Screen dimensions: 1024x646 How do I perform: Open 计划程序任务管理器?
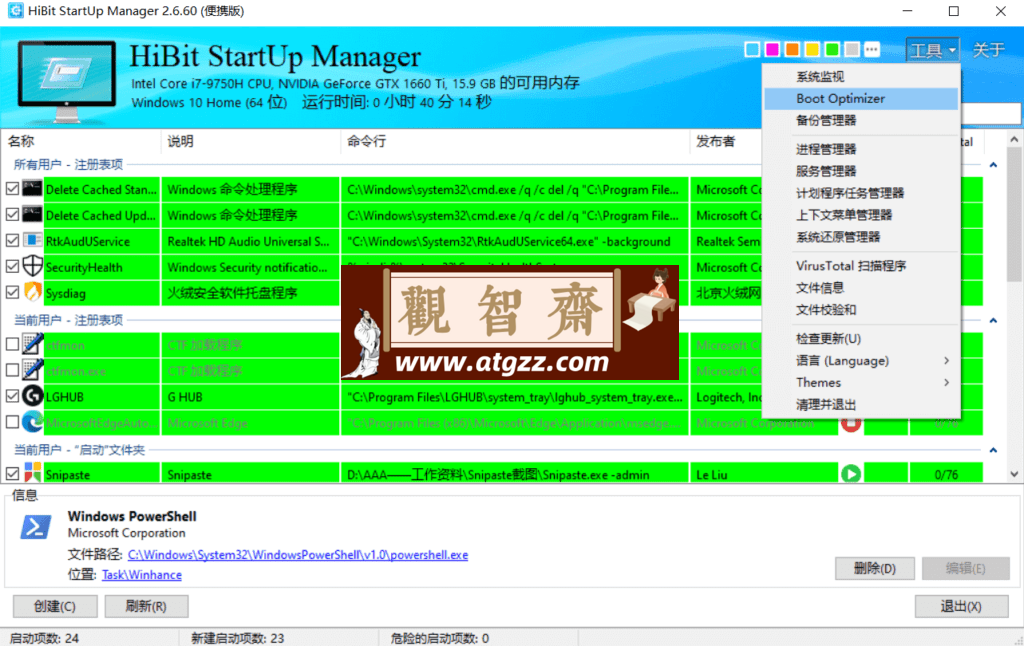[861, 193]
